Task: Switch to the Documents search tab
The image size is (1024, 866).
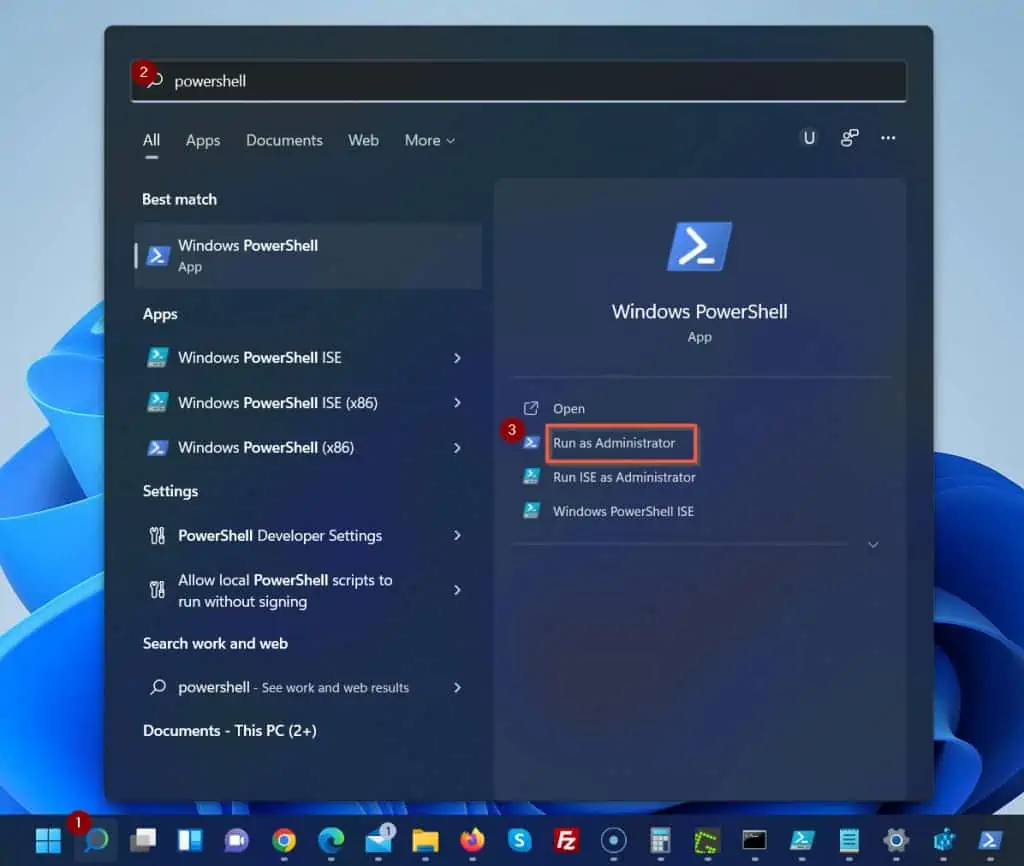Action: 284,141
